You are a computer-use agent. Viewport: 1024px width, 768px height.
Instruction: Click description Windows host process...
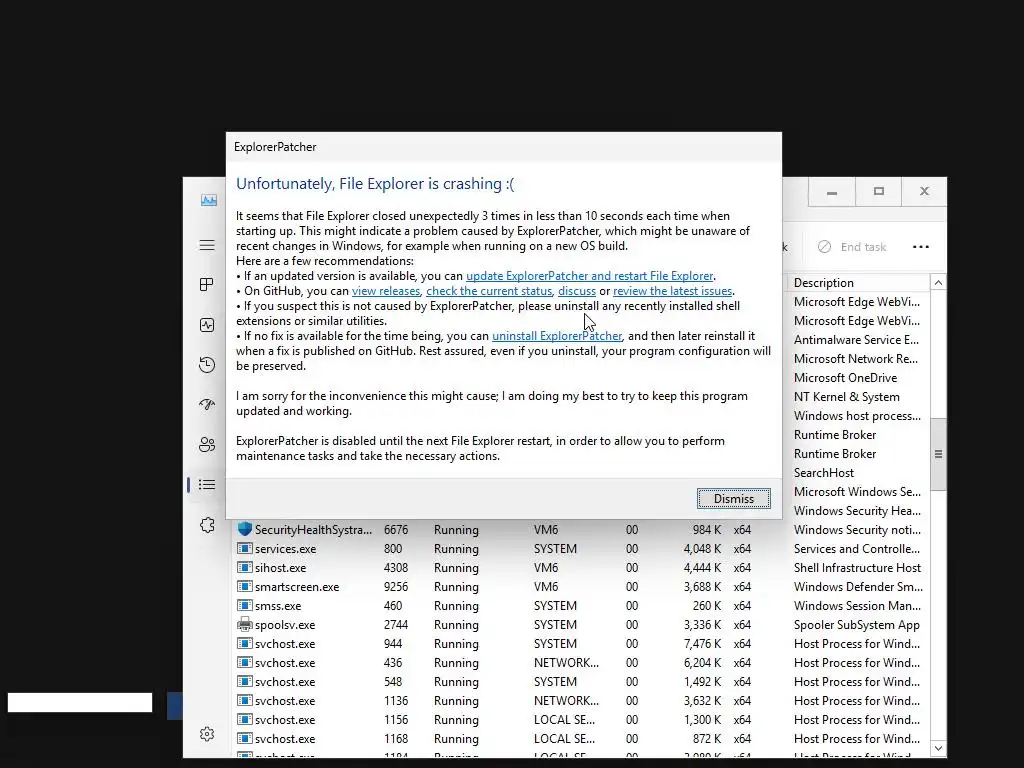pos(857,415)
